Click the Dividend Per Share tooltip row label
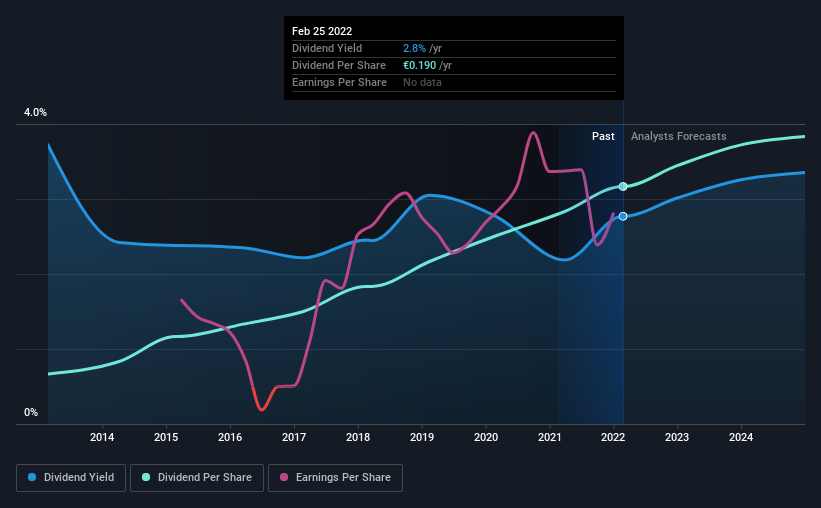This screenshot has height=508, width=821. click(339, 65)
